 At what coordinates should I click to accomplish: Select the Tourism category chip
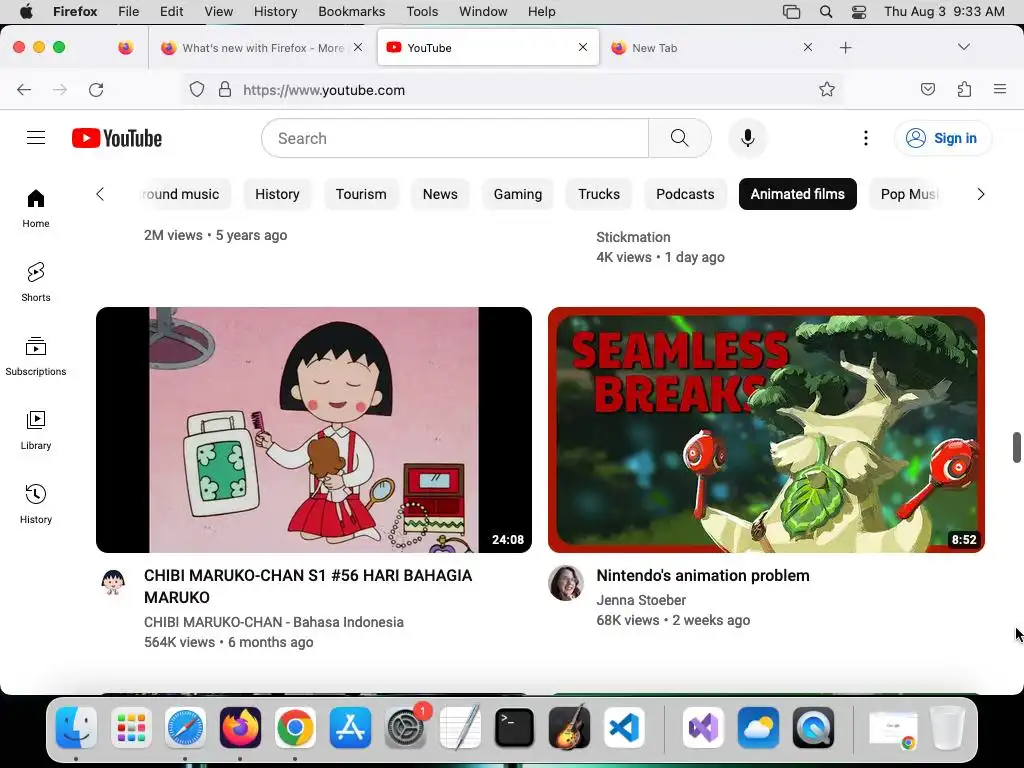361,194
